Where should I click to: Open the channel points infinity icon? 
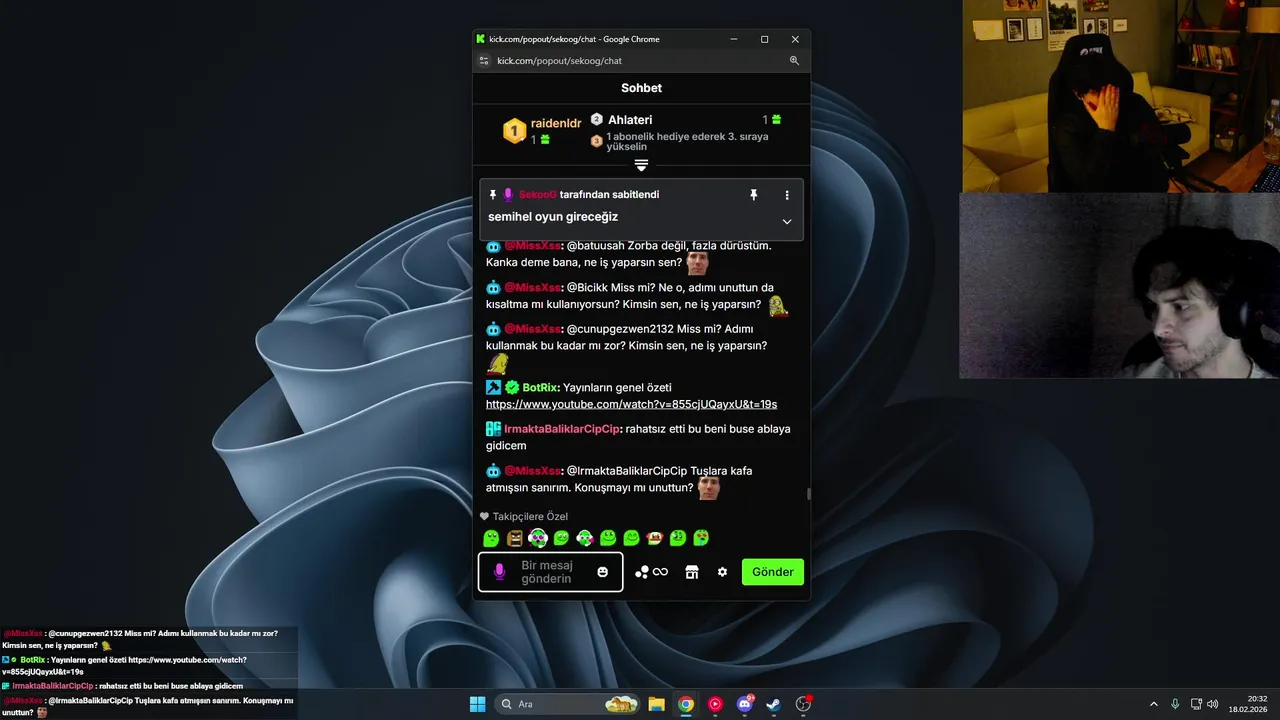660,572
